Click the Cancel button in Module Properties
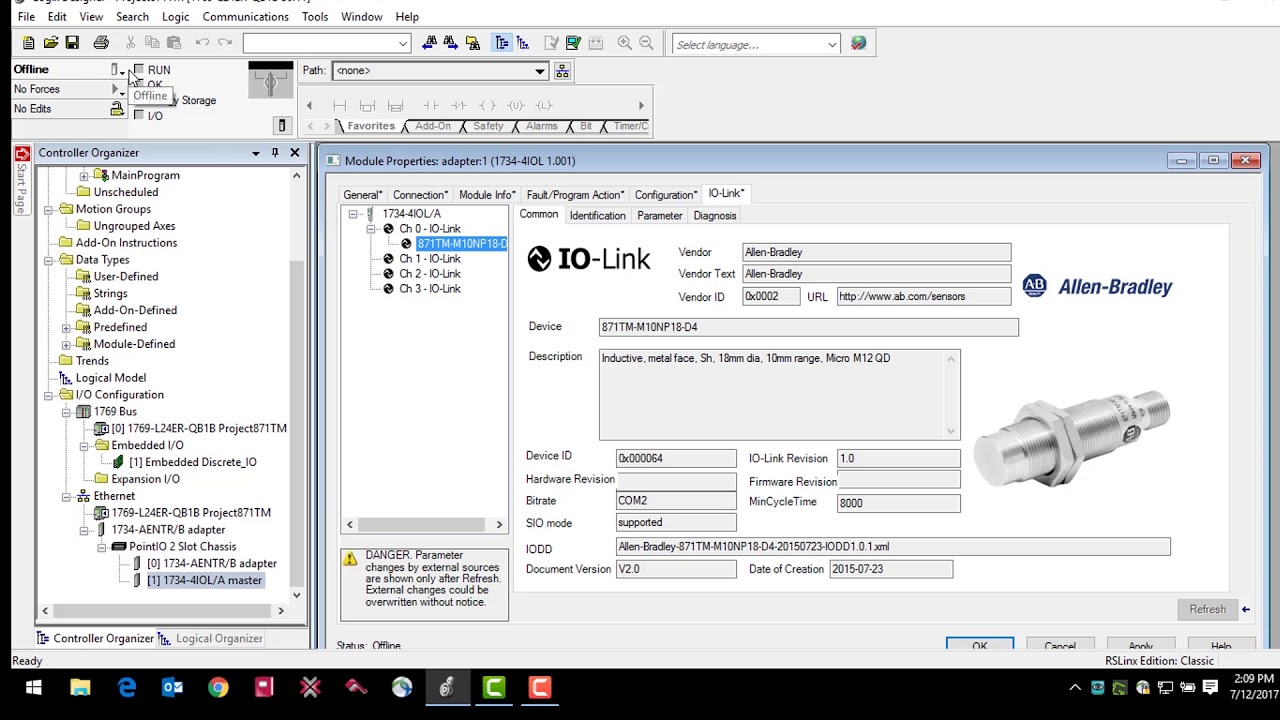1280x720 pixels. tap(1060, 645)
